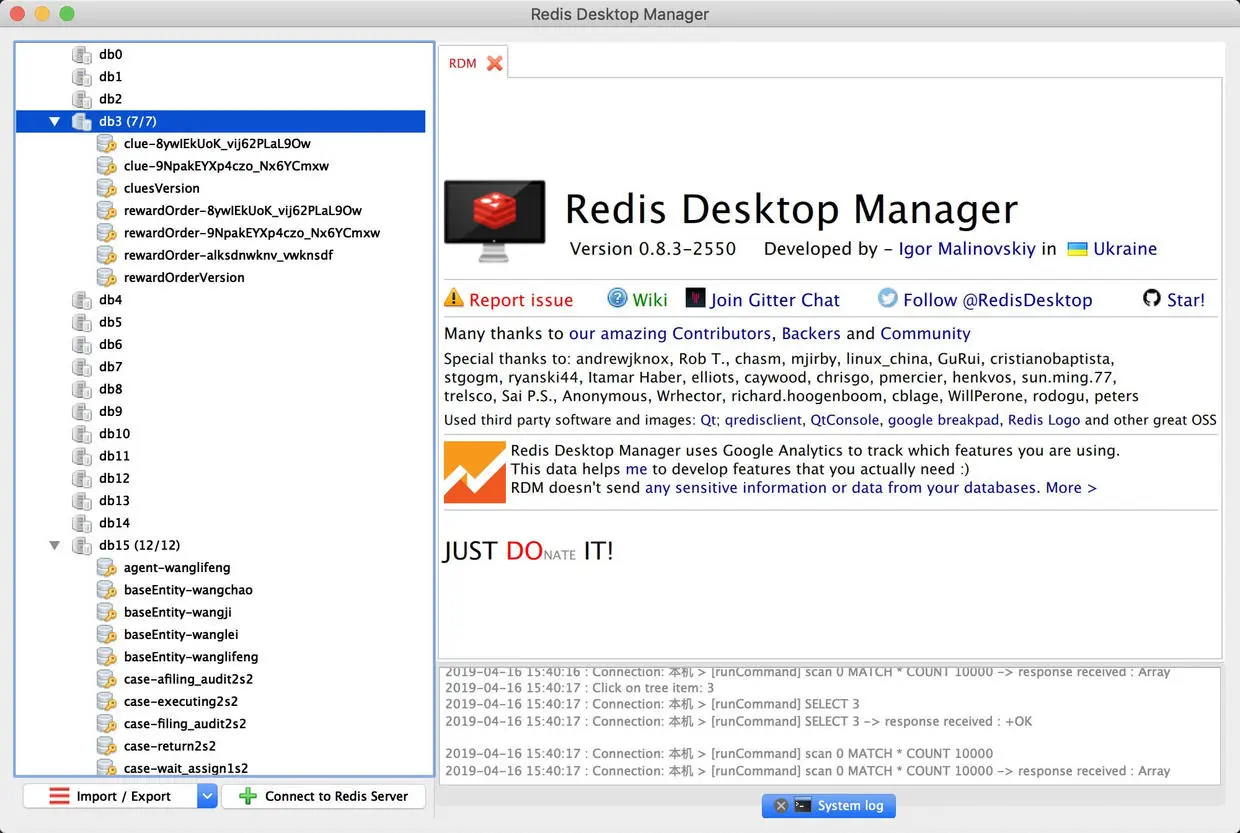Screen dimensions: 1240x833
Task: Open the Redis Logo link
Action: point(1044,420)
